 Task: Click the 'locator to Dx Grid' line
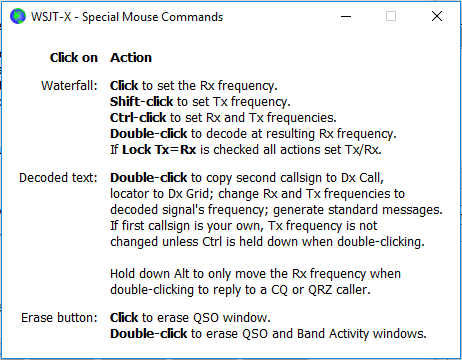pos(257,194)
